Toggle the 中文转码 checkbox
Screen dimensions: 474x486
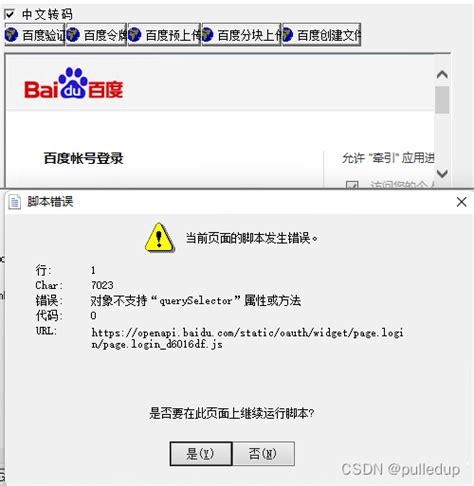[9, 14]
